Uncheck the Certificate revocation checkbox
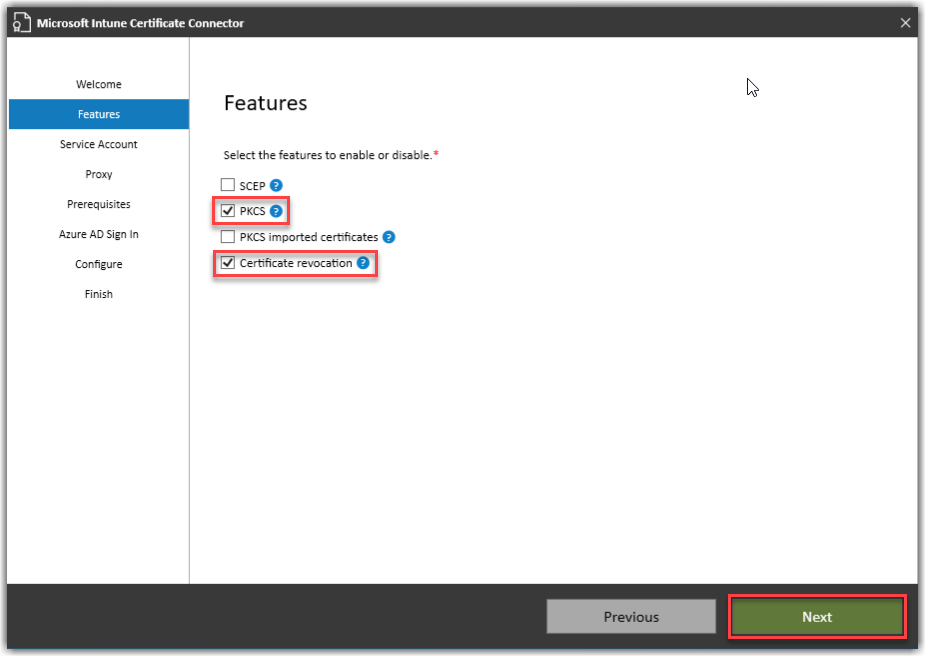The image size is (926, 657). coord(228,263)
